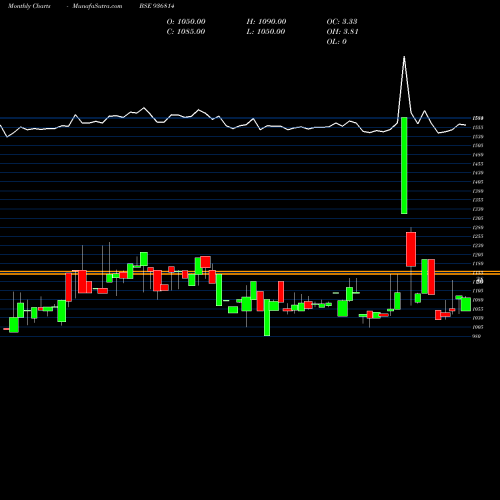Select the low price 'L: 1050.00'
The height and width of the screenshot is (500, 500).
click(x=266, y=32)
